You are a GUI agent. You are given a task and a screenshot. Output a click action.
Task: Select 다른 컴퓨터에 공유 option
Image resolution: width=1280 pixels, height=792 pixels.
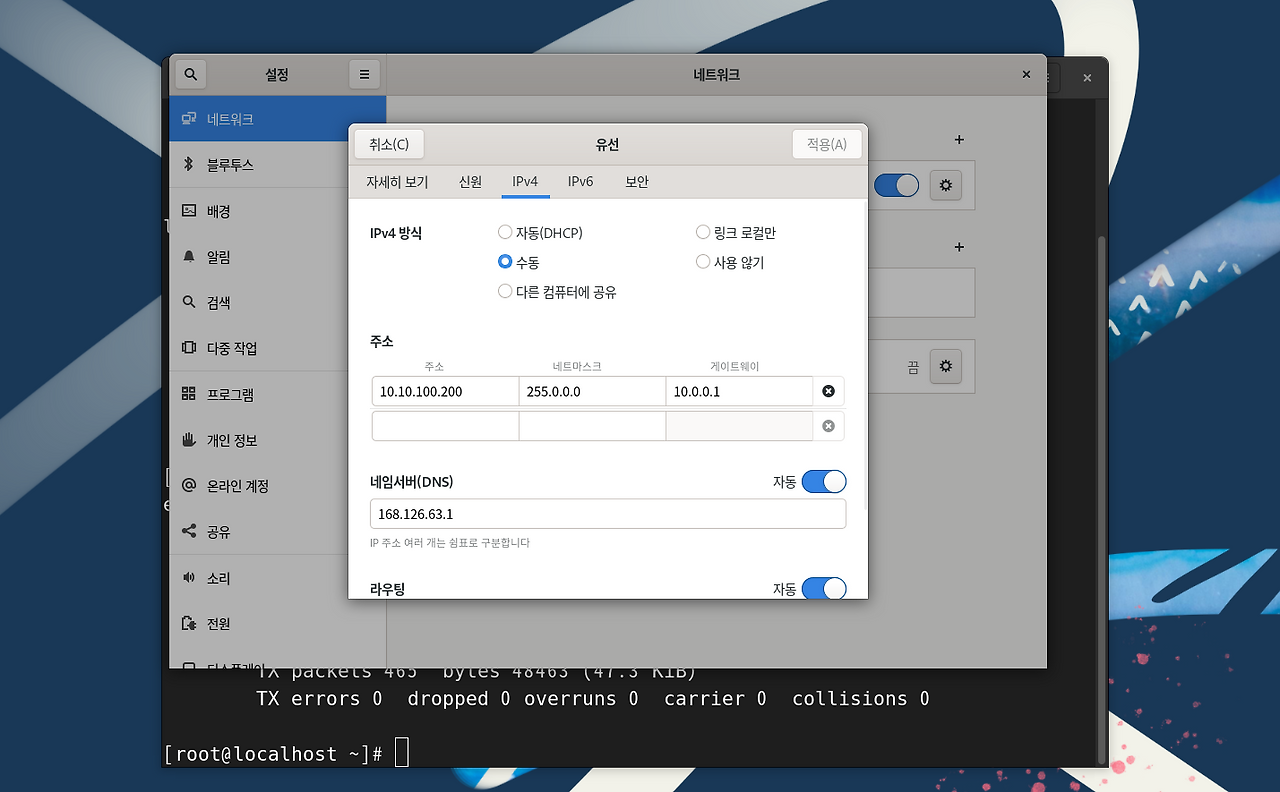coord(557,292)
